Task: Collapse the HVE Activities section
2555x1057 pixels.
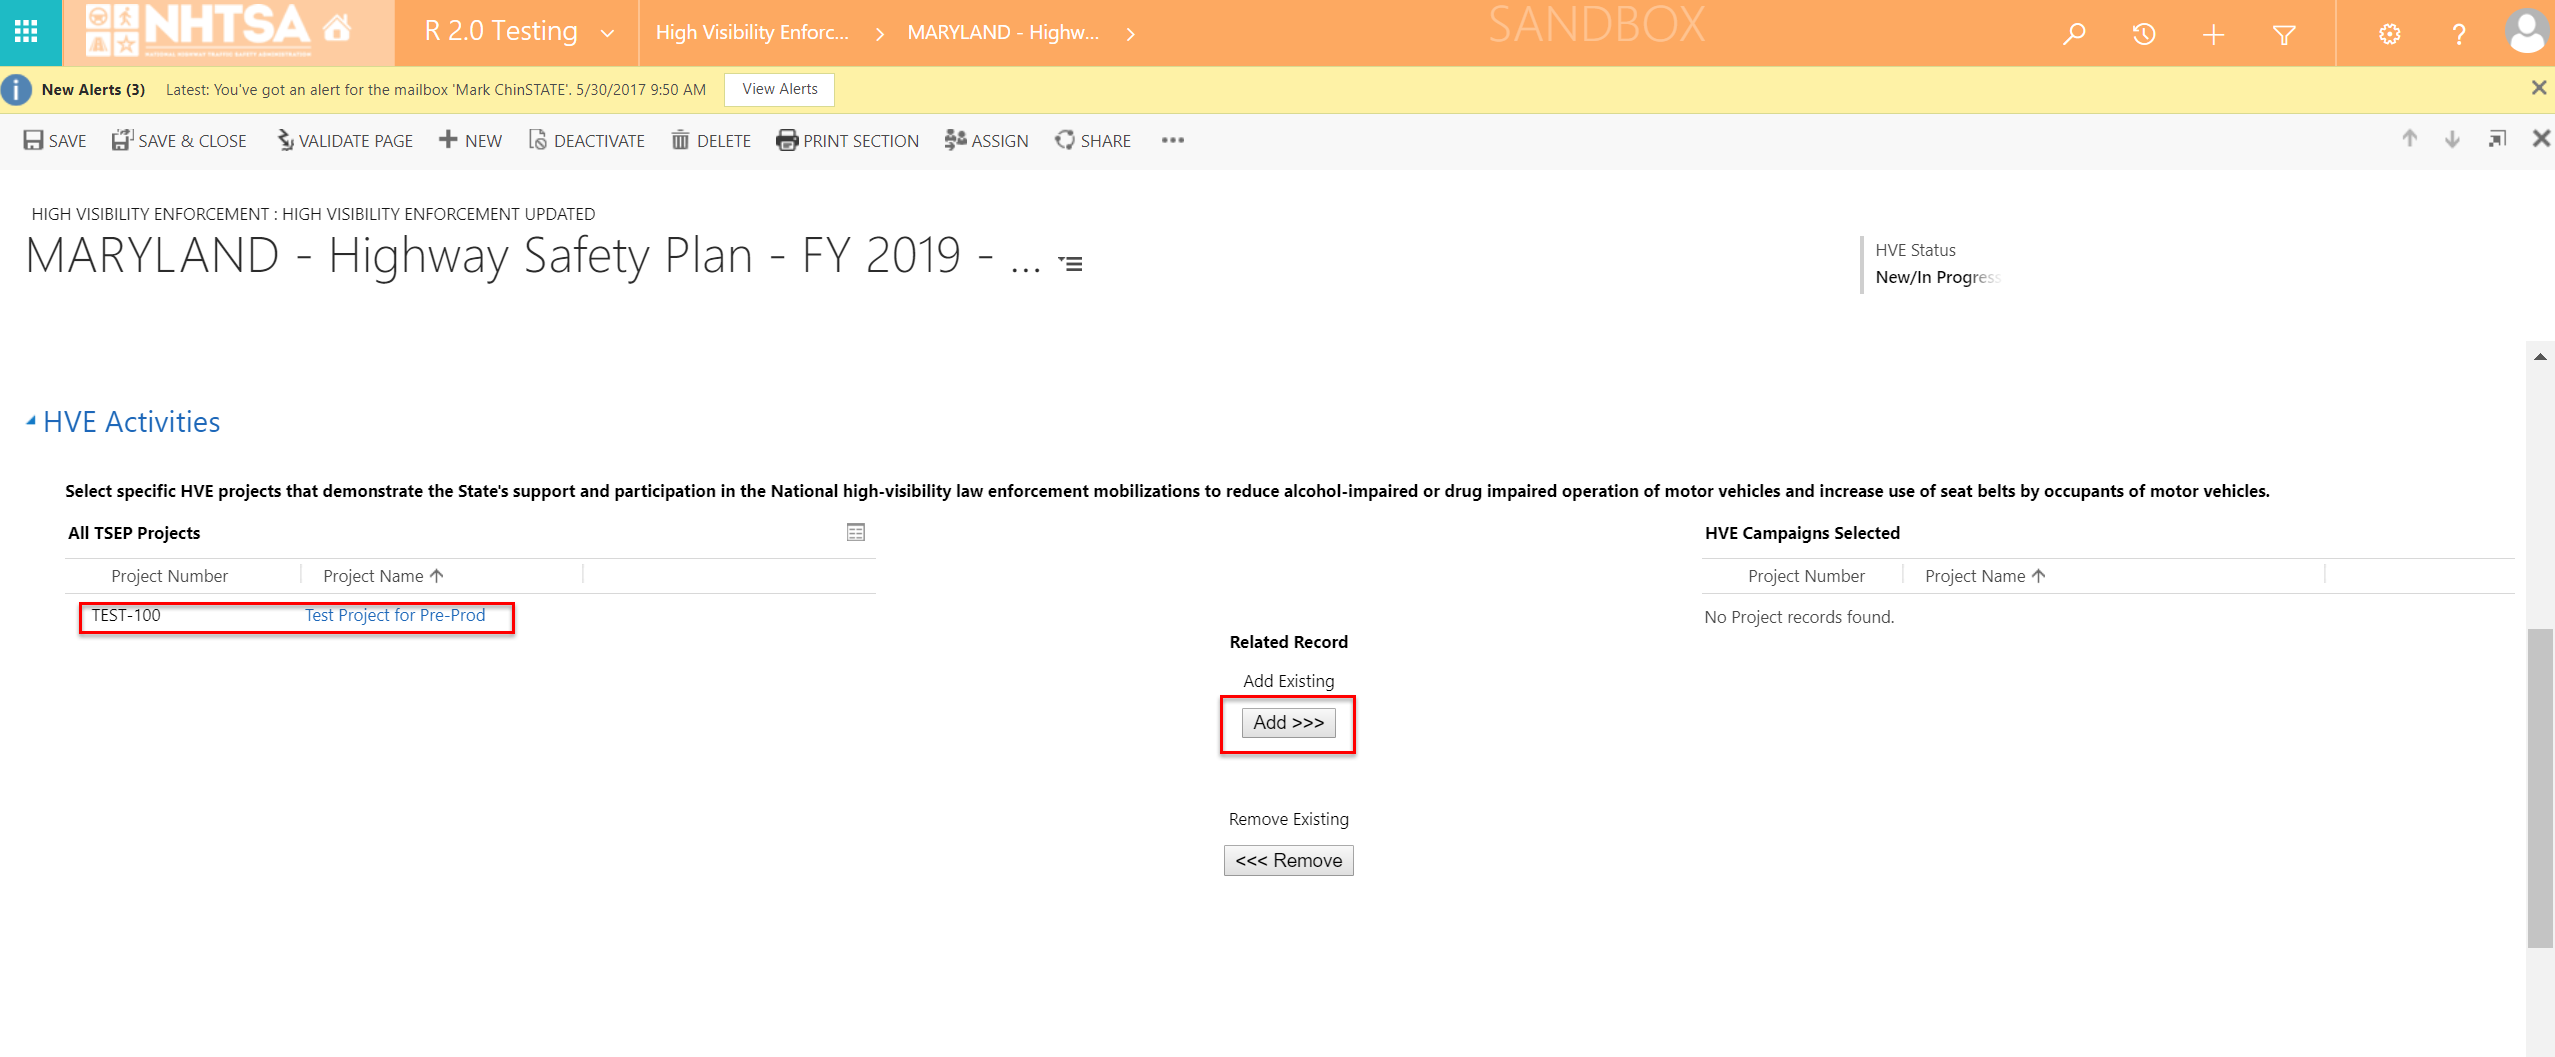Action: 31,421
